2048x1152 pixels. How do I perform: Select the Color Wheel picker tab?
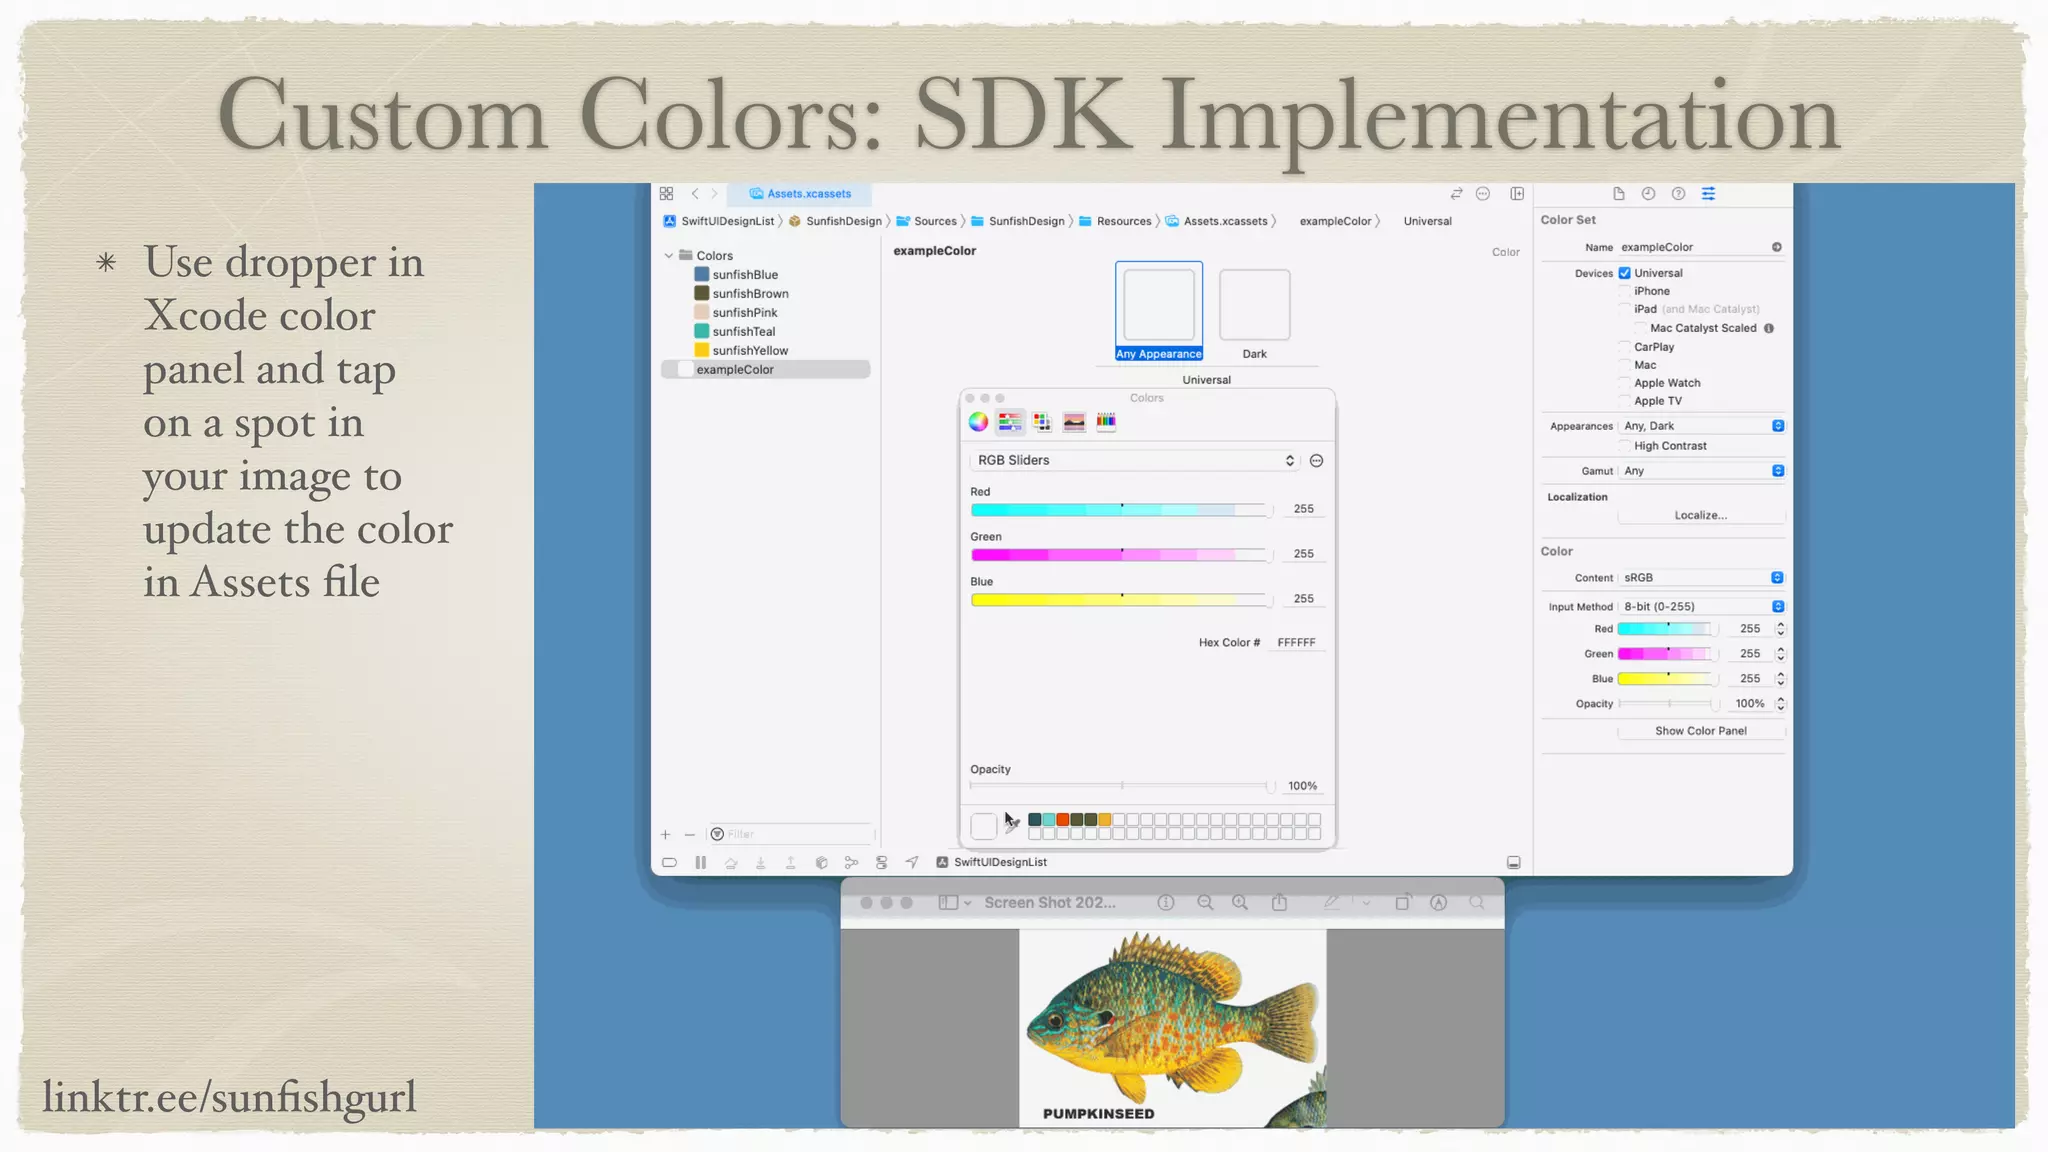tap(978, 422)
